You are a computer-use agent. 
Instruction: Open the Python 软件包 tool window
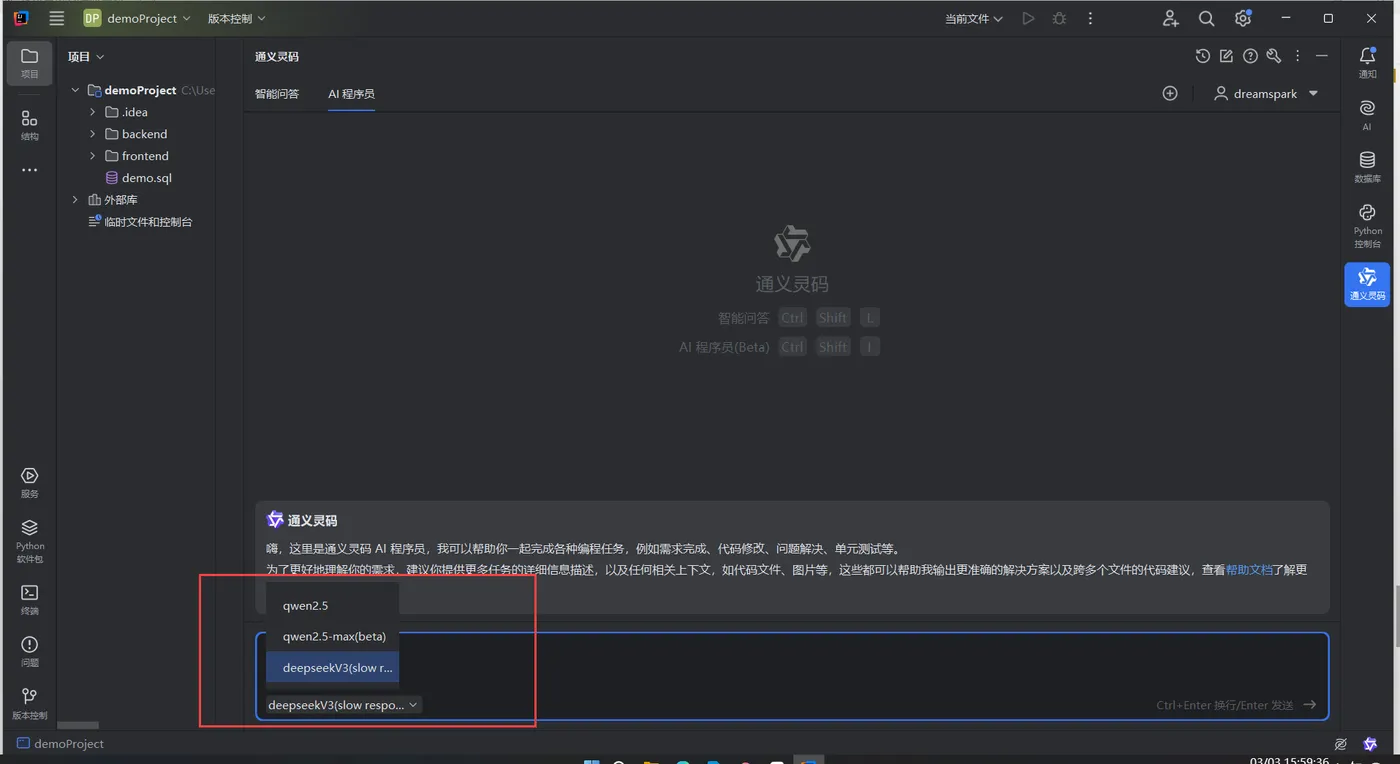(x=30, y=540)
